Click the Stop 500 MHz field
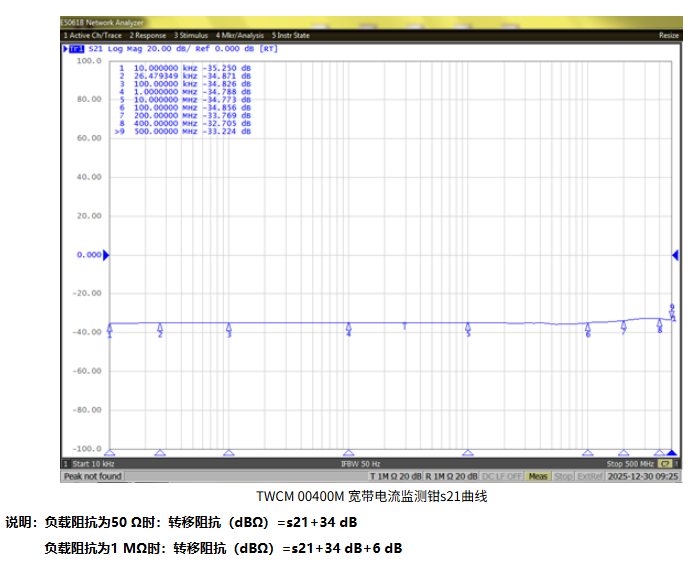Viewport: 692px width, 573px height. point(630,464)
